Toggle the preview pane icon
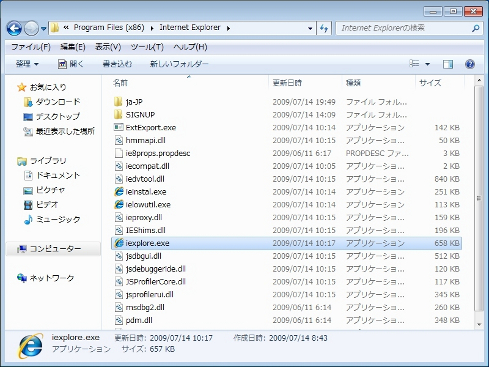The image size is (489, 367). click(448, 64)
